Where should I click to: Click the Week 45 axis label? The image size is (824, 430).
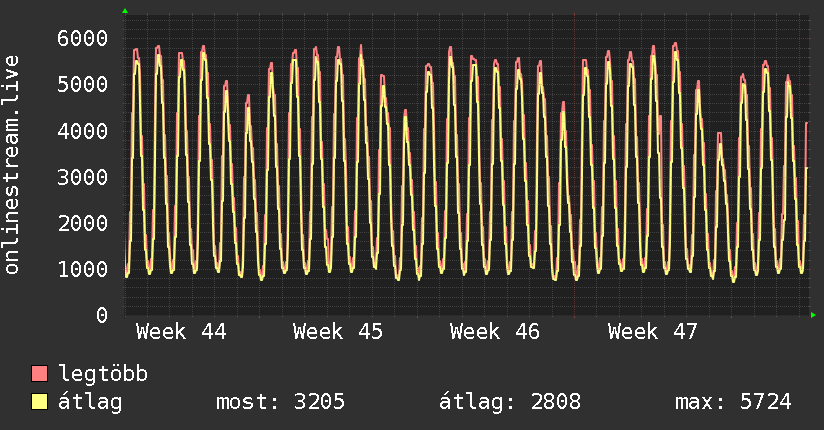(x=338, y=332)
